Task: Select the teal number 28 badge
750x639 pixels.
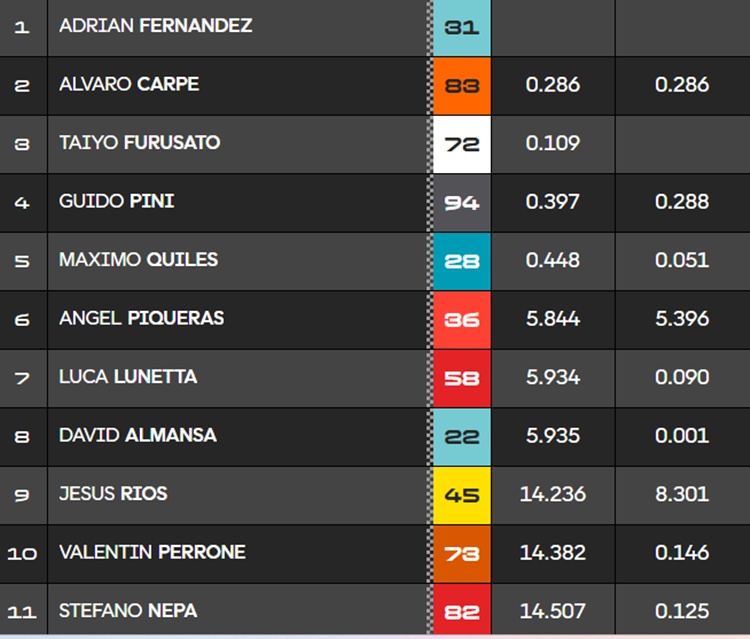Action: (x=462, y=261)
